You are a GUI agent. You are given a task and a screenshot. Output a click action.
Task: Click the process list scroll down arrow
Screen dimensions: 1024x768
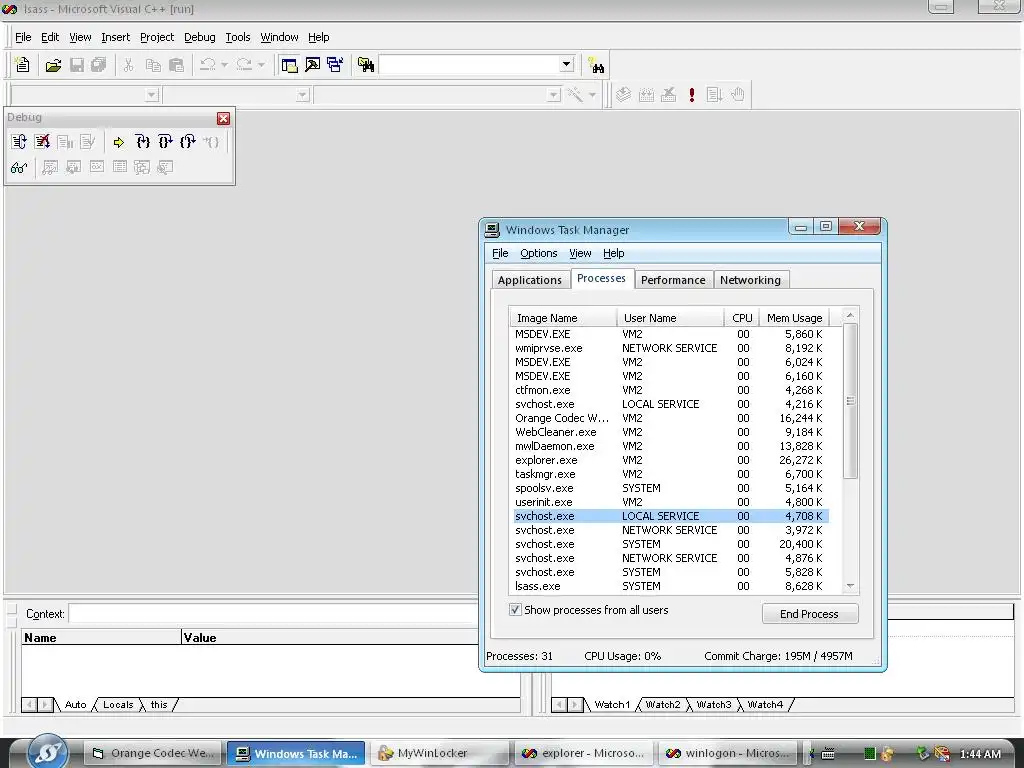(850, 586)
